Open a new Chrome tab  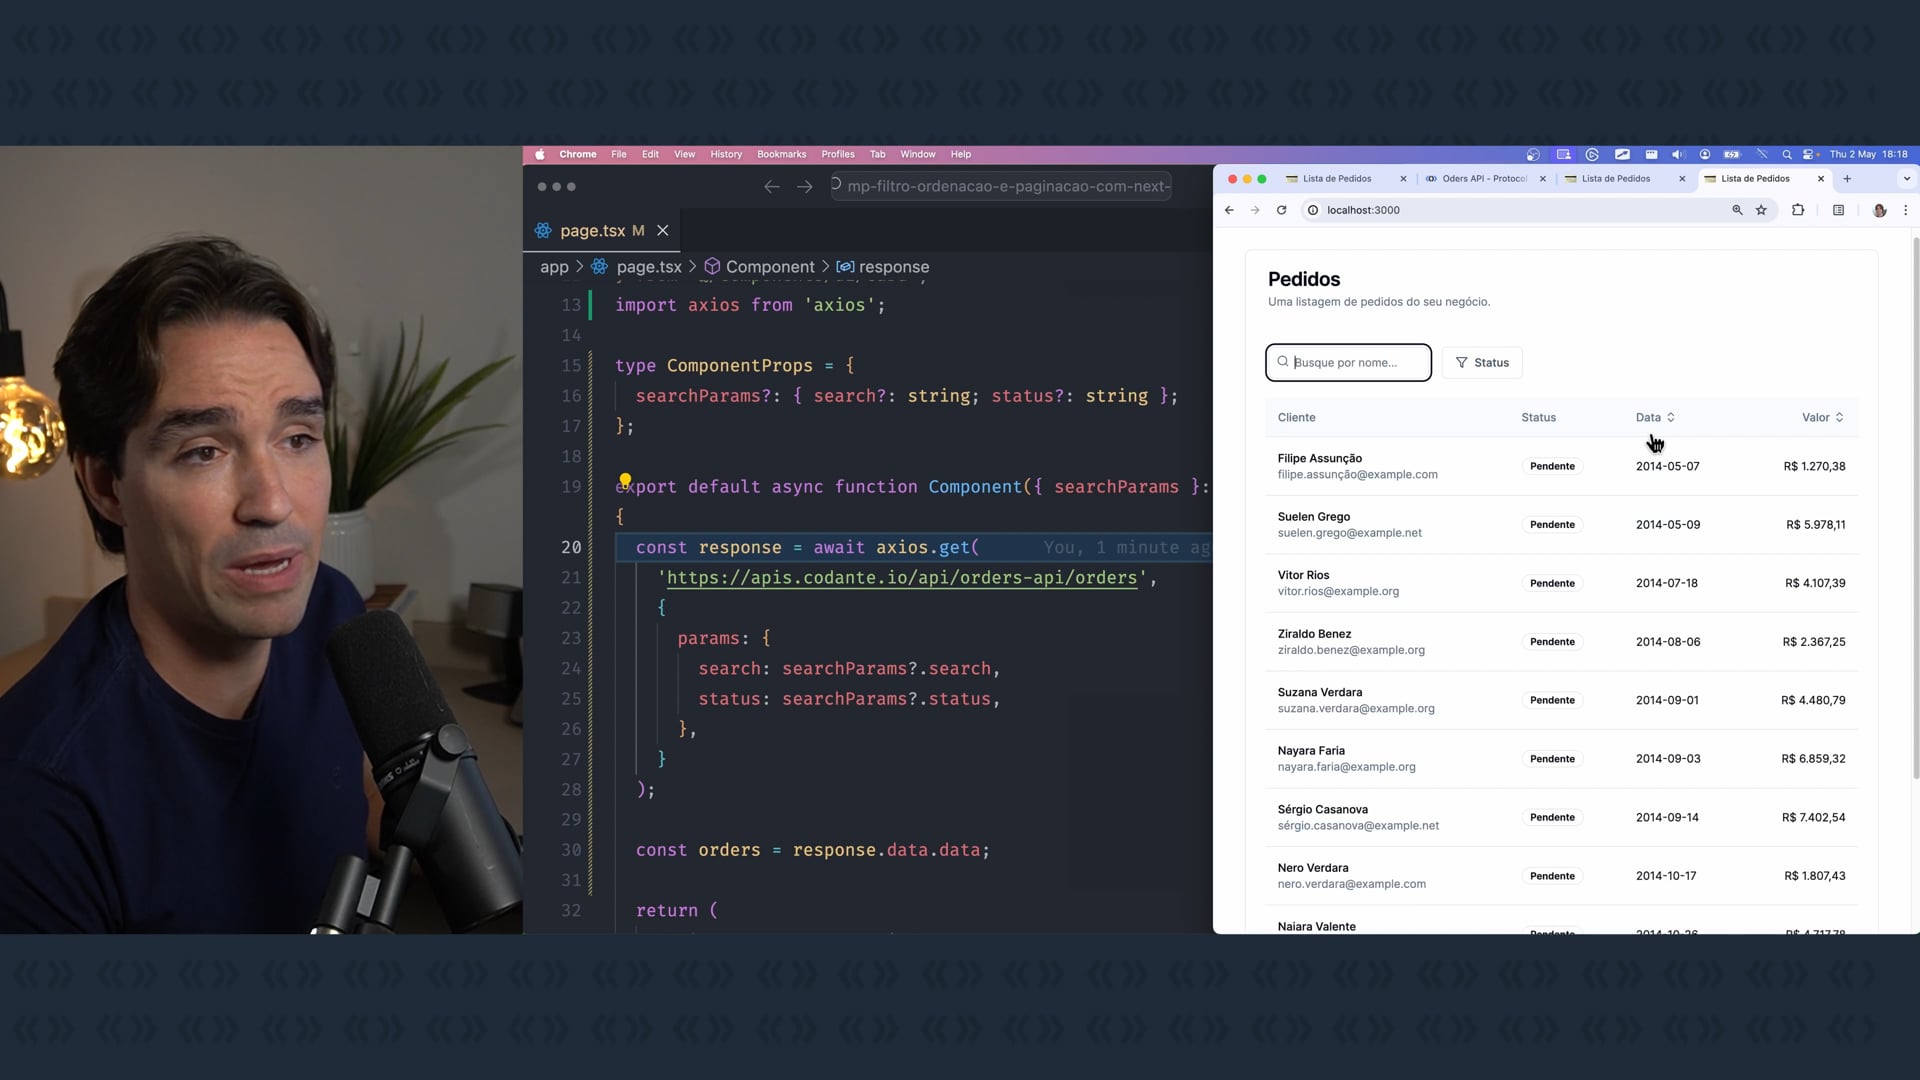click(x=1847, y=179)
